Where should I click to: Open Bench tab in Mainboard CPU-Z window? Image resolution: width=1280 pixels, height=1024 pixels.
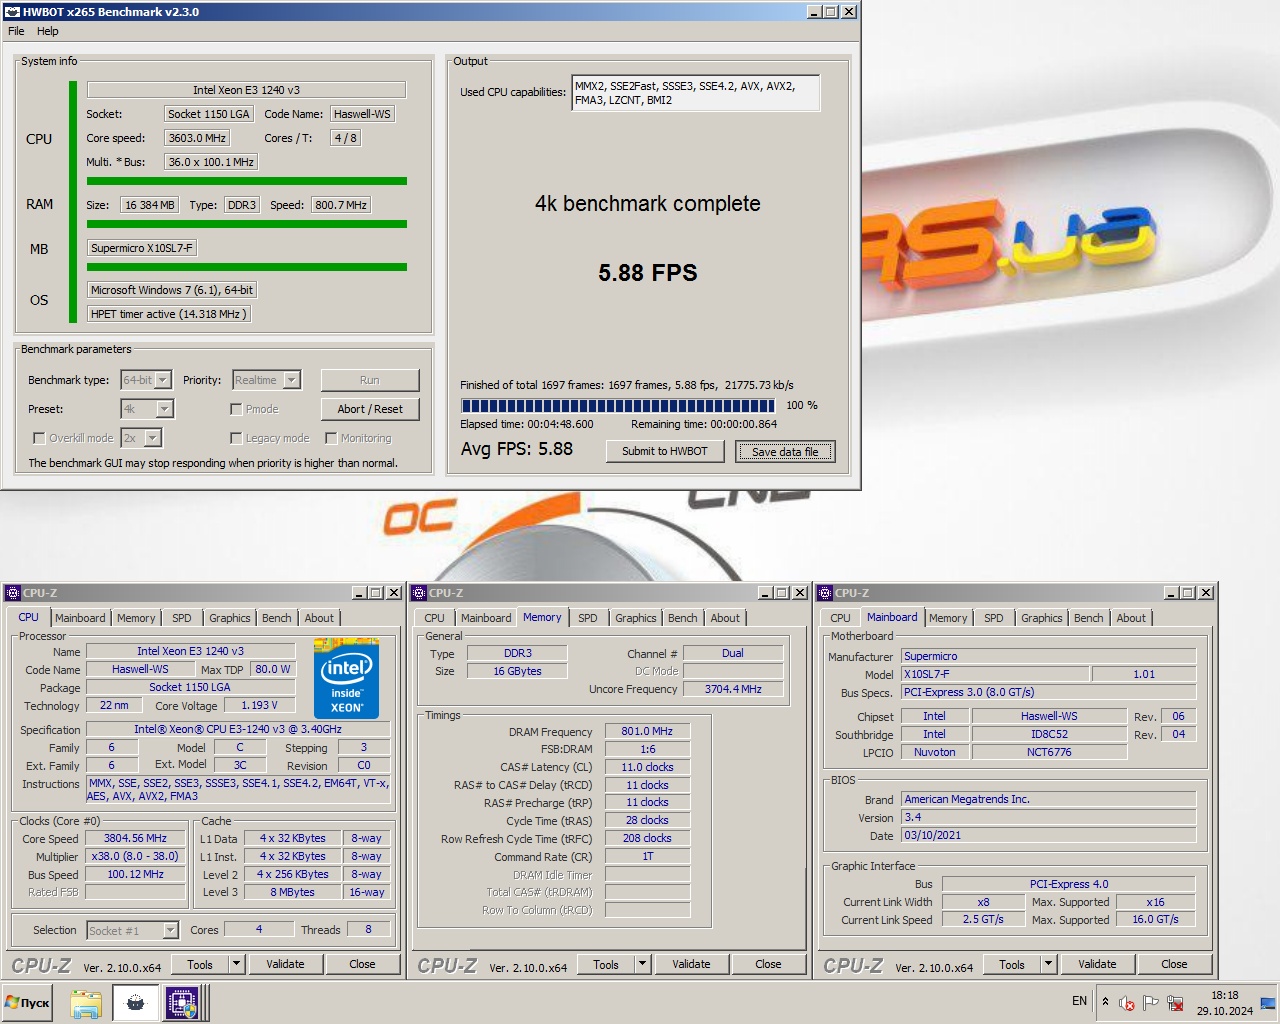1089,618
